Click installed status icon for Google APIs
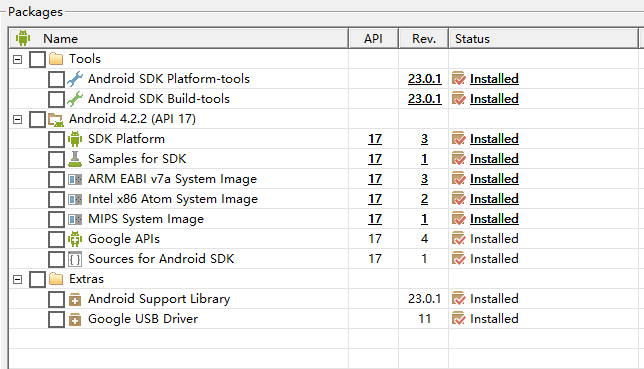The height and width of the screenshot is (369, 644). [x=458, y=239]
